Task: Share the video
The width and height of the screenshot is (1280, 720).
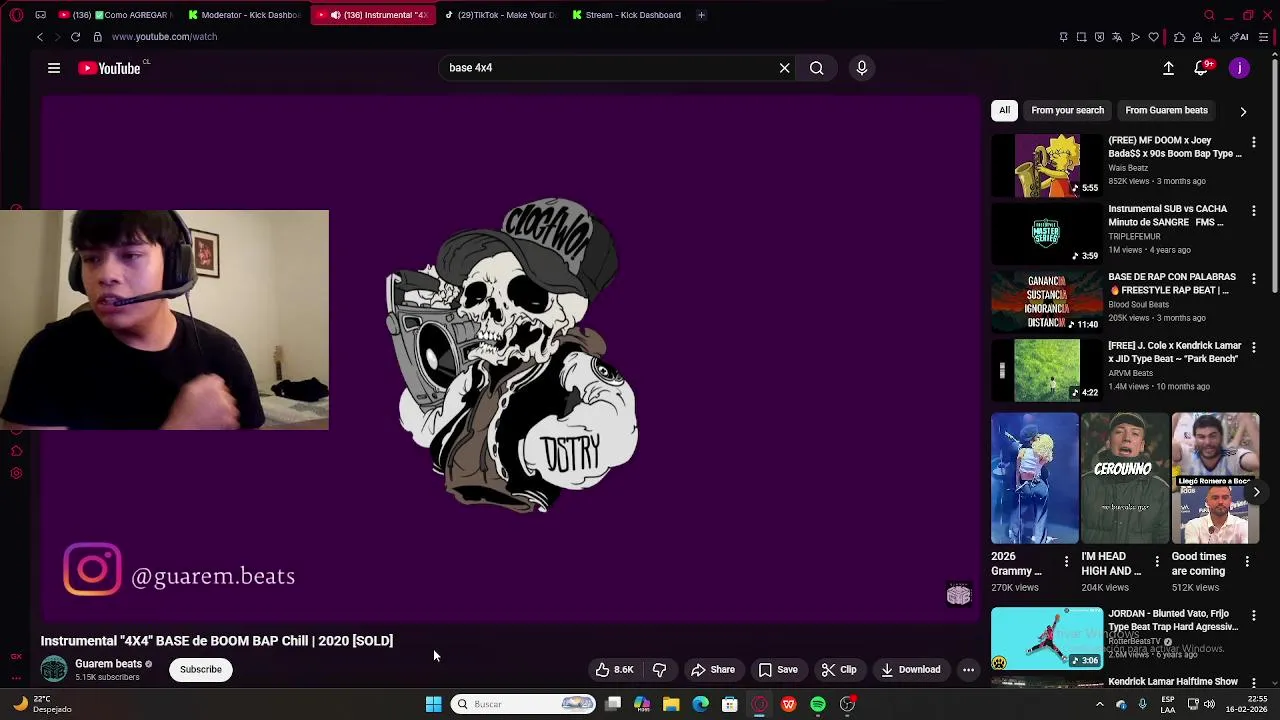Action: (x=713, y=670)
